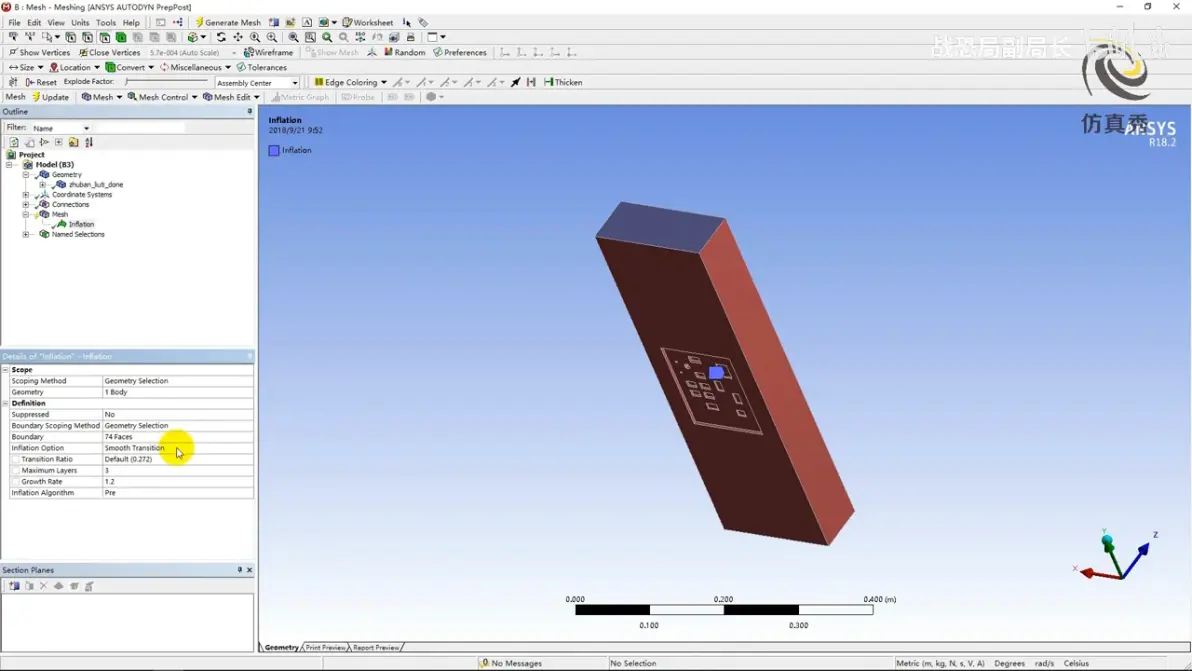Click the Thicken annotations button
This screenshot has width=1192, height=671.
point(563,82)
